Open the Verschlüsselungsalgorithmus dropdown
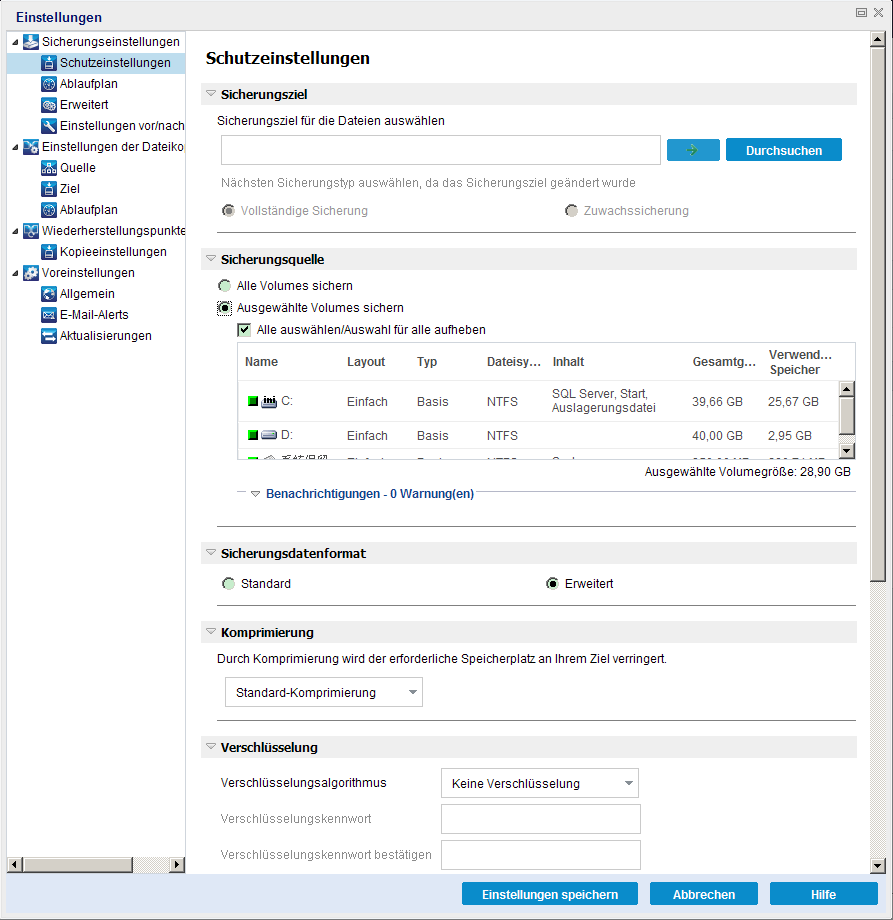This screenshot has width=893, height=920. click(540, 783)
